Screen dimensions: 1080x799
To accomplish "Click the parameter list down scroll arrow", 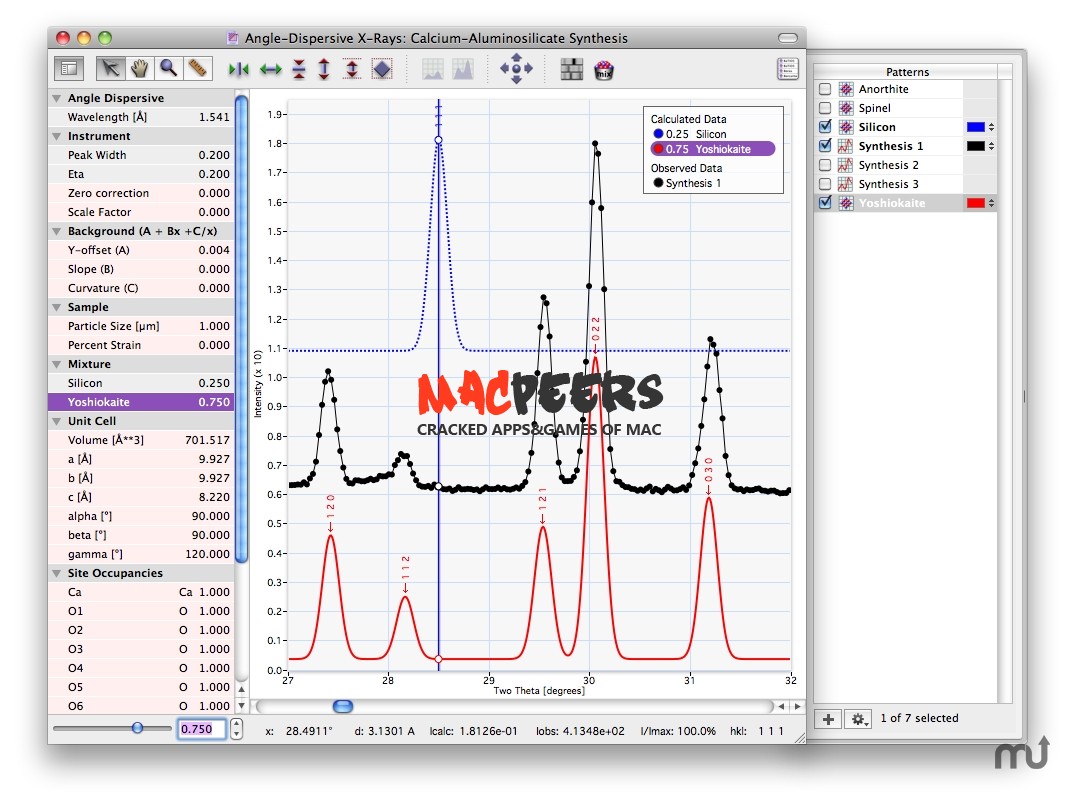I will coord(241,706).
